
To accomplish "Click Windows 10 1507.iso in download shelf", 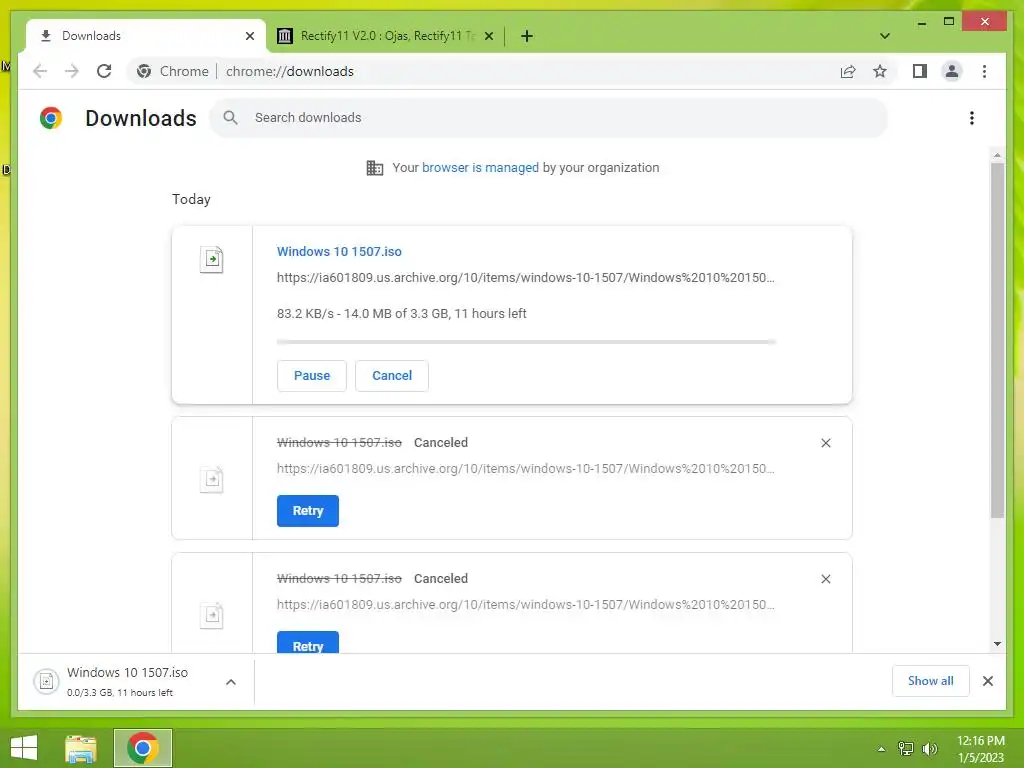I will pyautogui.click(x=127, y=673).
